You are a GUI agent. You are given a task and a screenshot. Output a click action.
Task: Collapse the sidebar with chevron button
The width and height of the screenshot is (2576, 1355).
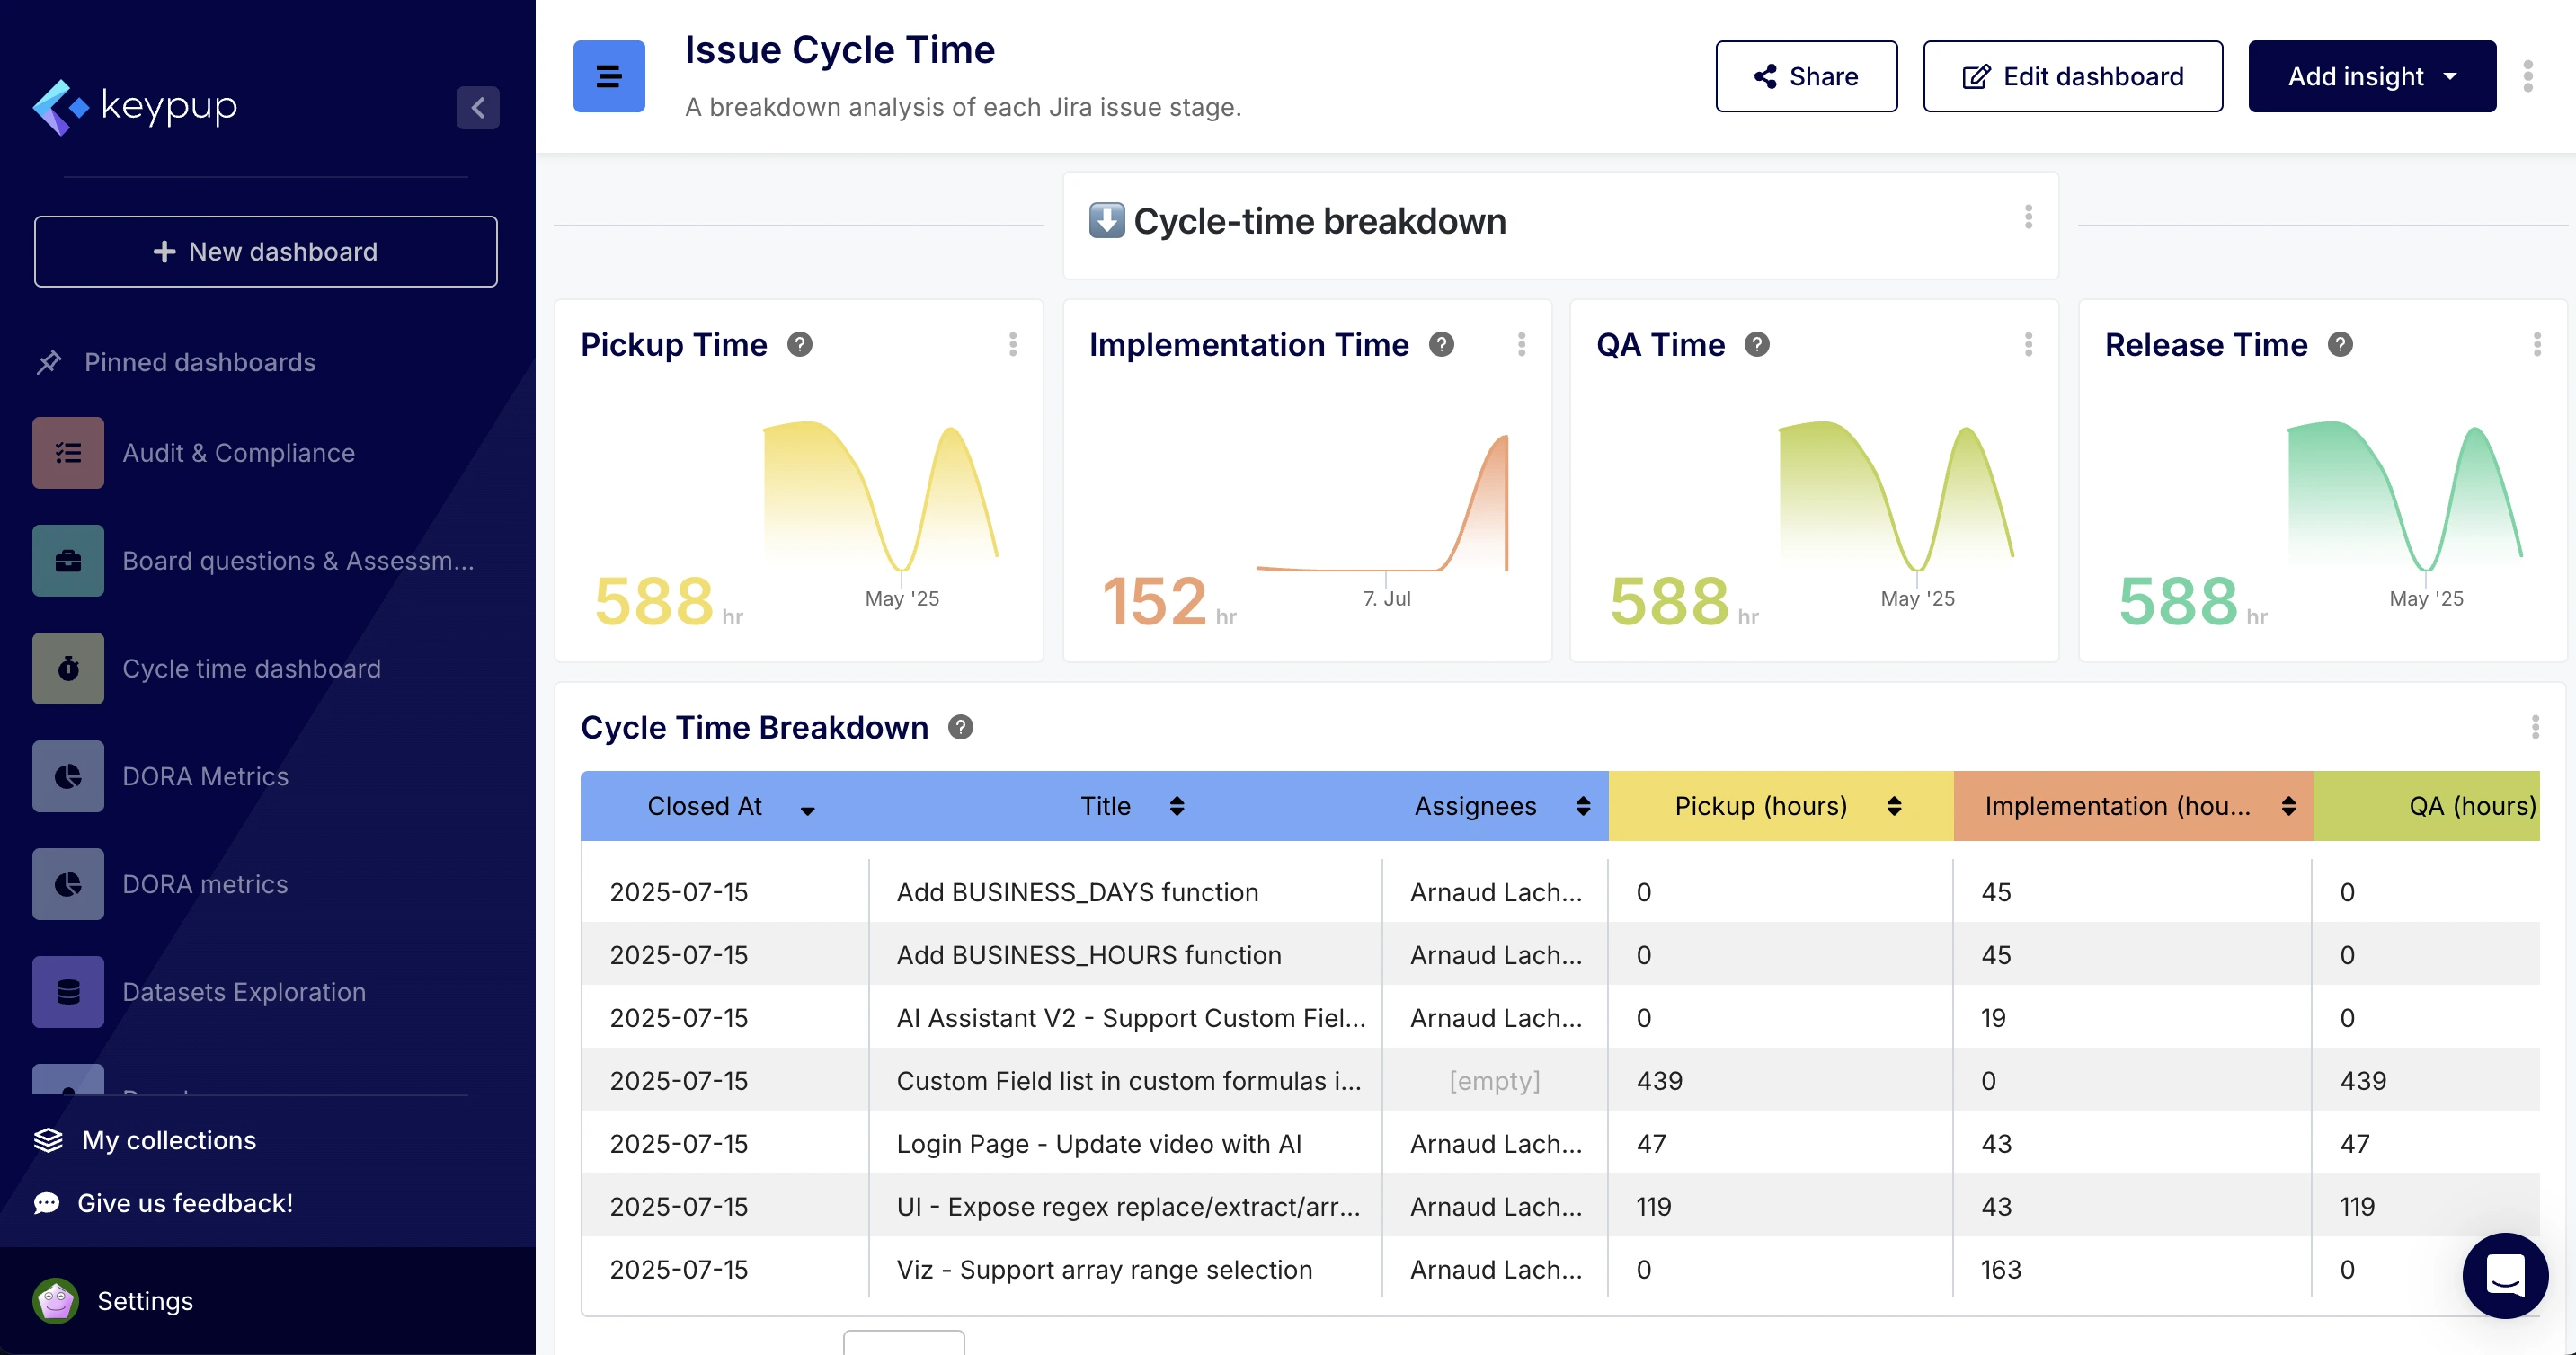[x=478, y=107]
